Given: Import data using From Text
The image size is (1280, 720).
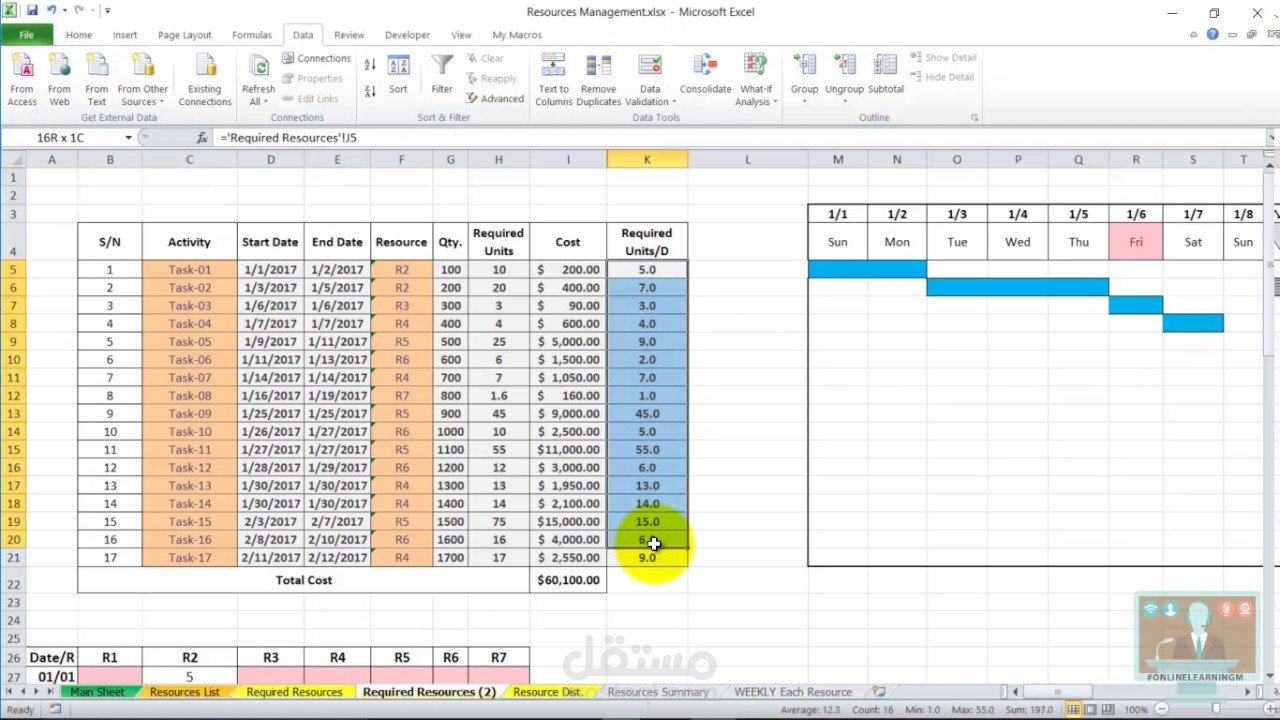Looking at the screenshot, I should click(x=96, y=80).
